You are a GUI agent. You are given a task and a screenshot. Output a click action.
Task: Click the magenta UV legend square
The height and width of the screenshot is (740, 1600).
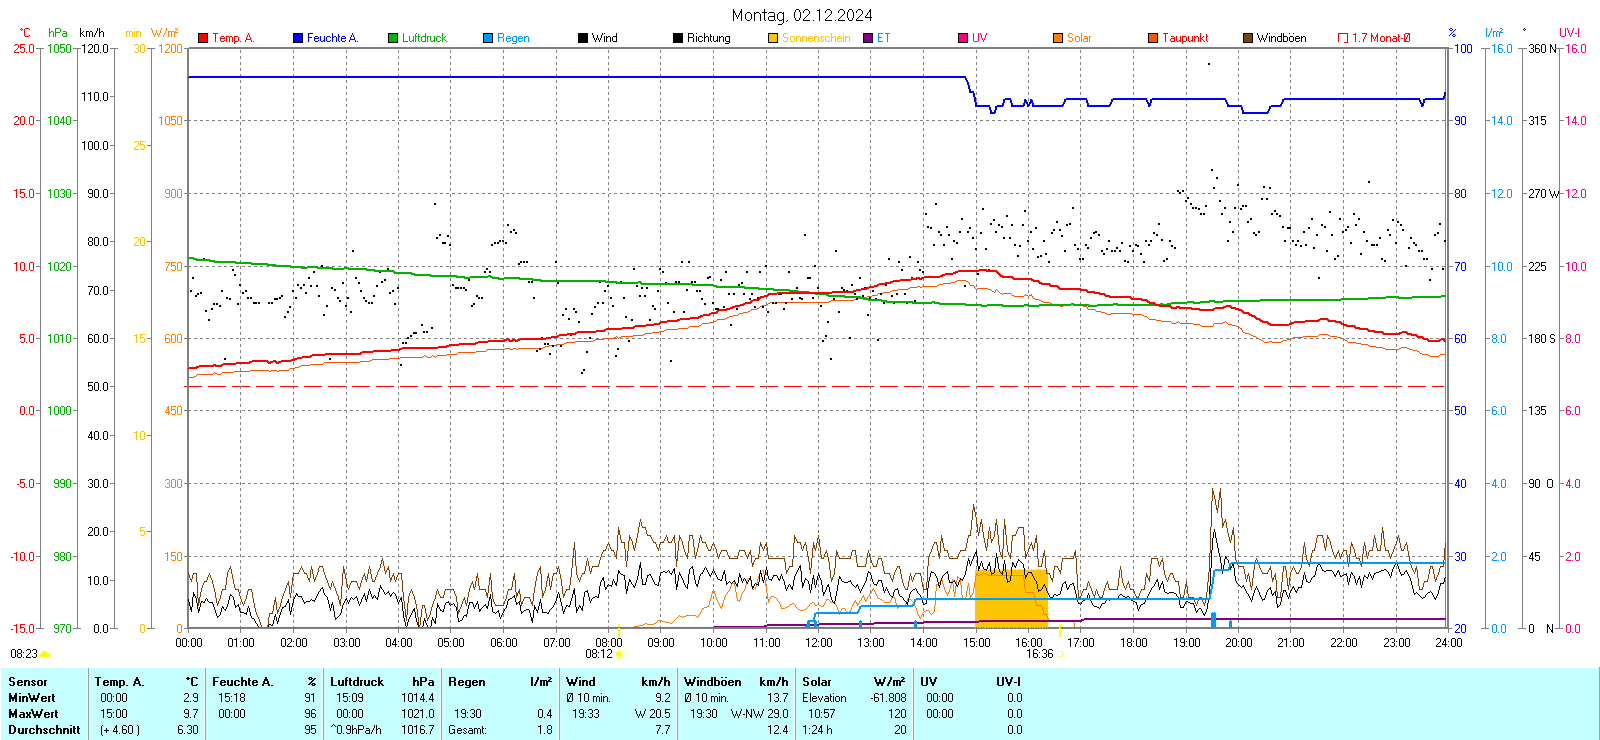(963, 38)
